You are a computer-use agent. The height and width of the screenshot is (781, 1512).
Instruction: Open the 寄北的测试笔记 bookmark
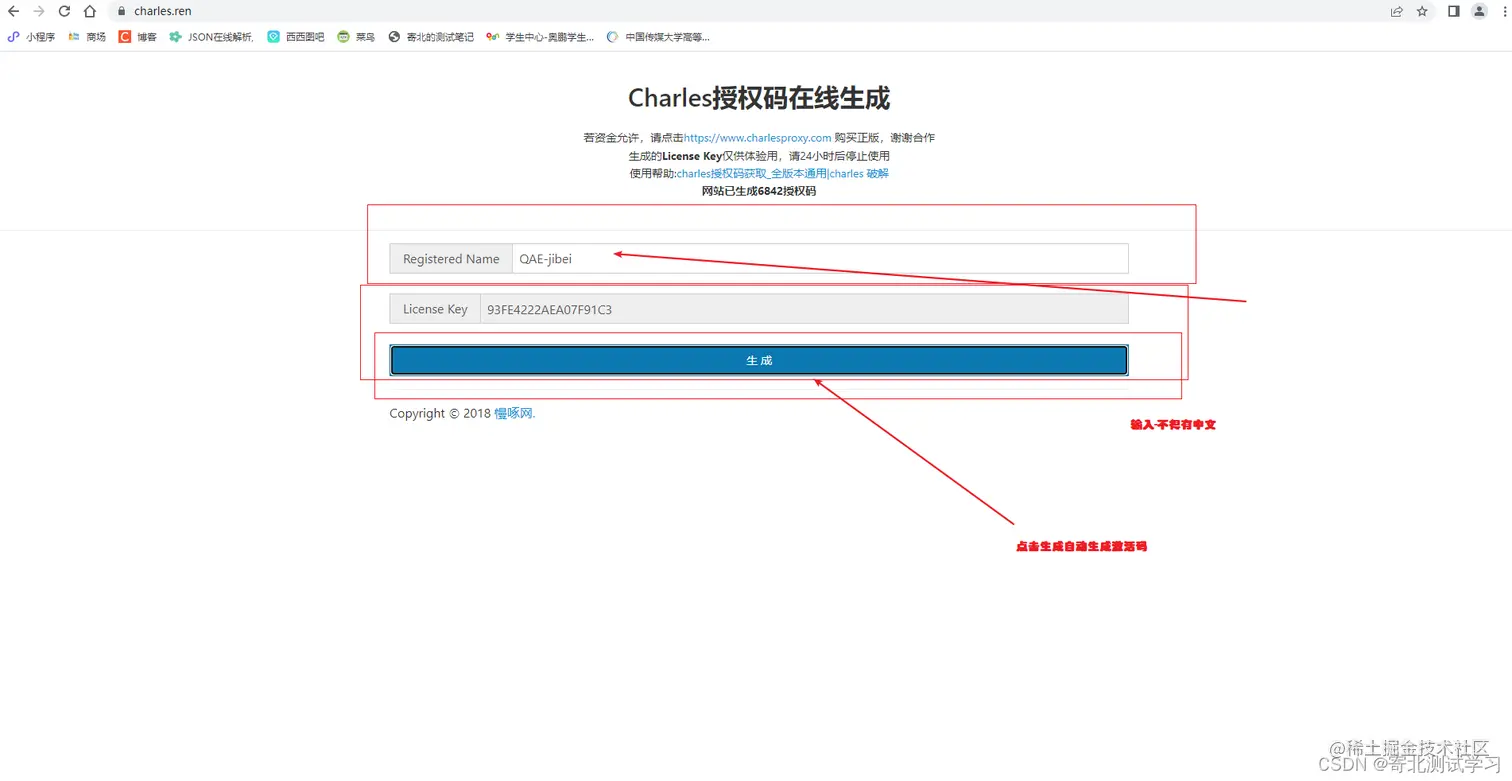pyautogui.click(x=431, y=37)
